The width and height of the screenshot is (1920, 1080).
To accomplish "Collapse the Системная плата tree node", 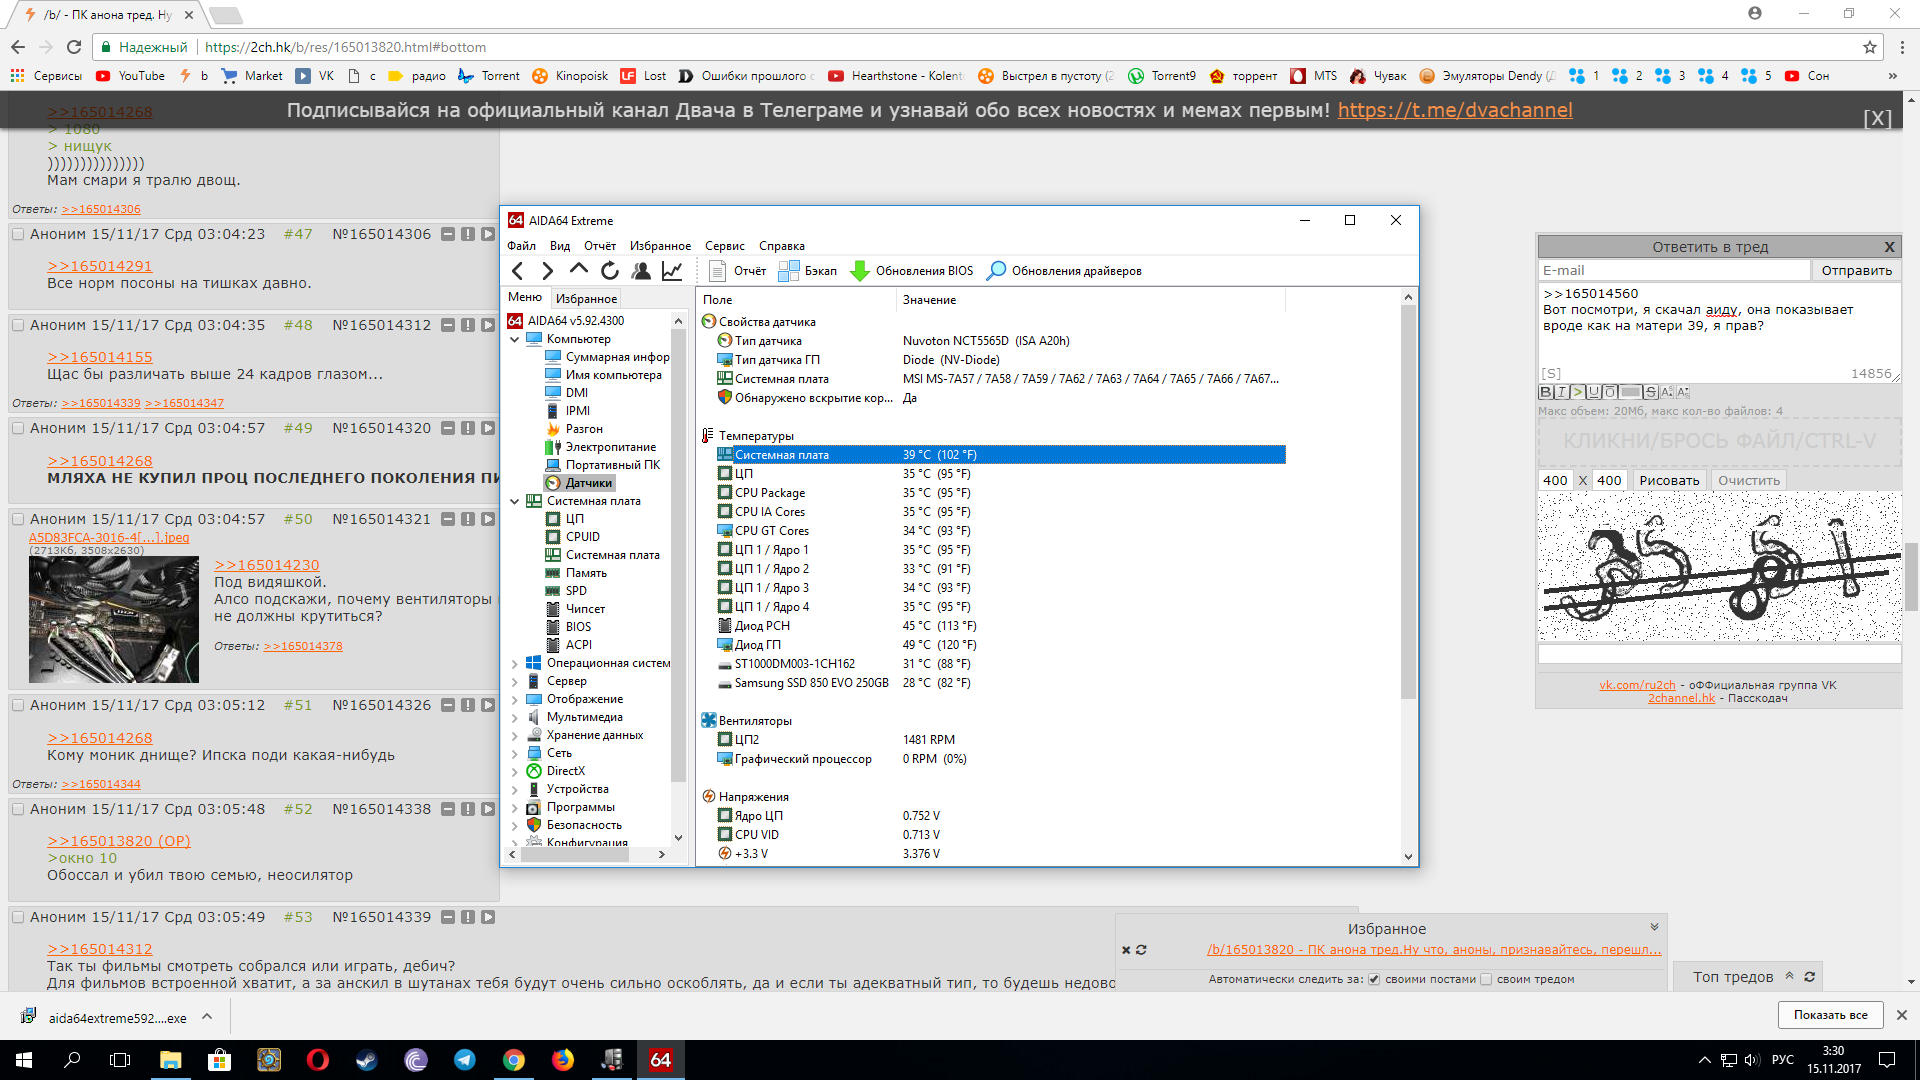I will pos(515,501).
